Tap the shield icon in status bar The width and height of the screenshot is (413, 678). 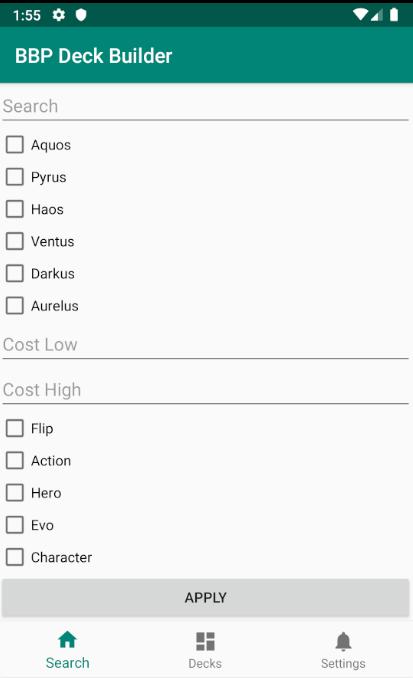81,15
